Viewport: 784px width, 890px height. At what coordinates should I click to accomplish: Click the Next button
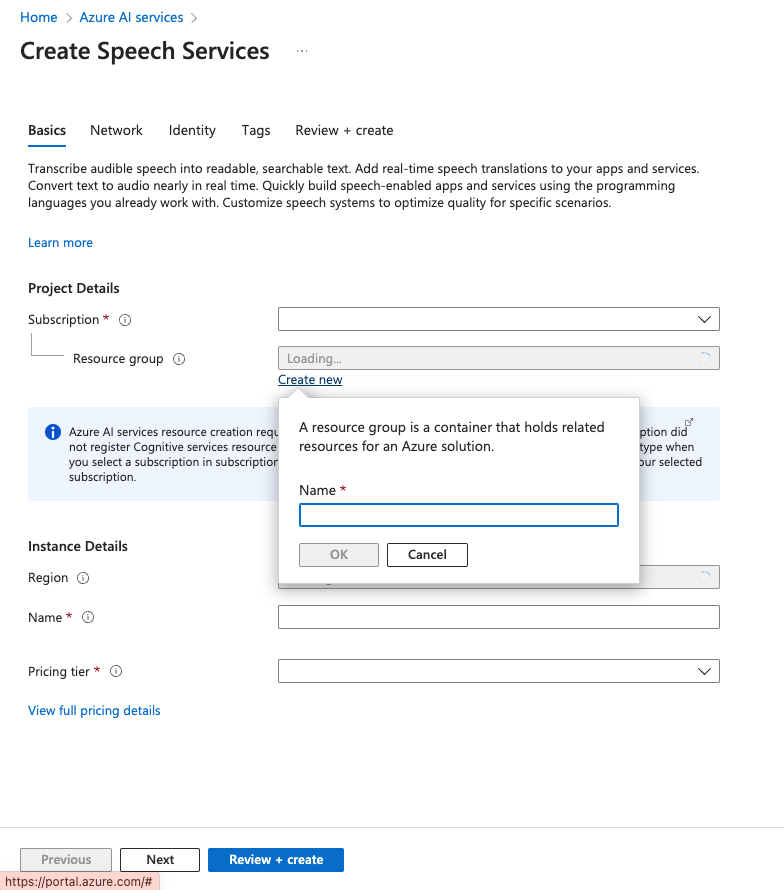pyautogui.click(x=160, y=859)
